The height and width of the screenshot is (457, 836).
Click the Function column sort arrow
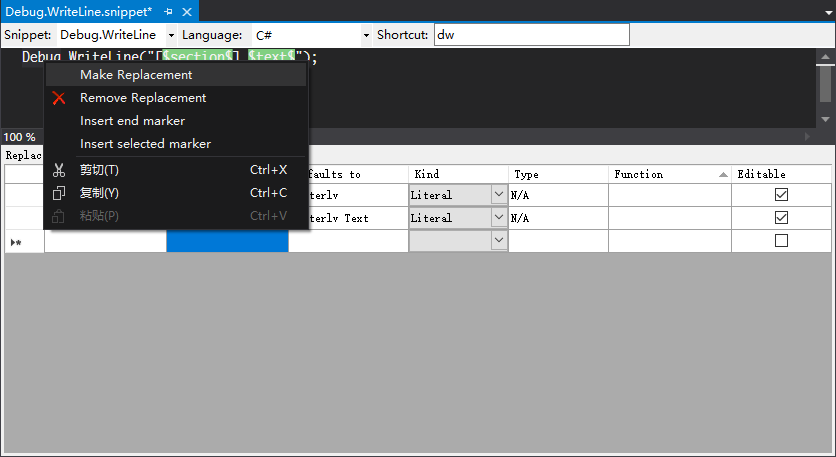[x=722, y=175]
